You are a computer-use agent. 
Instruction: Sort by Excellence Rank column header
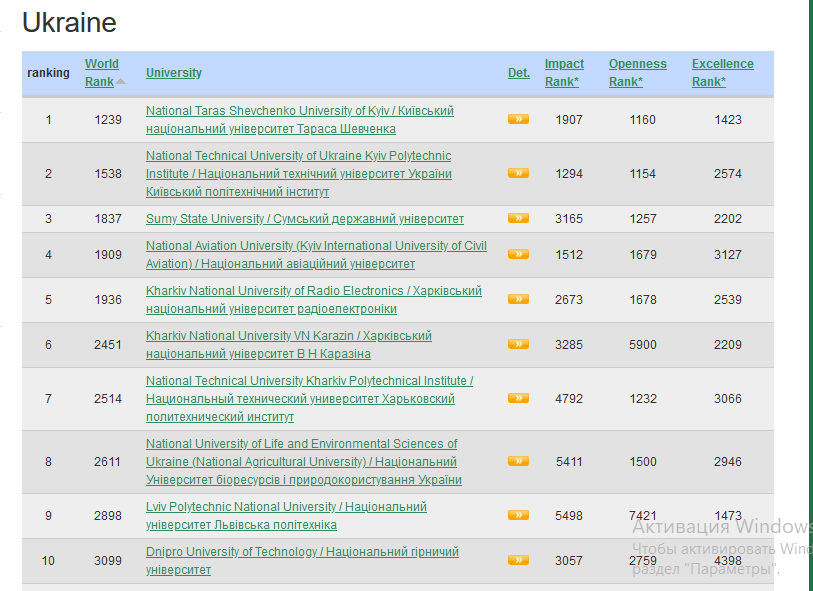point(722,72)
